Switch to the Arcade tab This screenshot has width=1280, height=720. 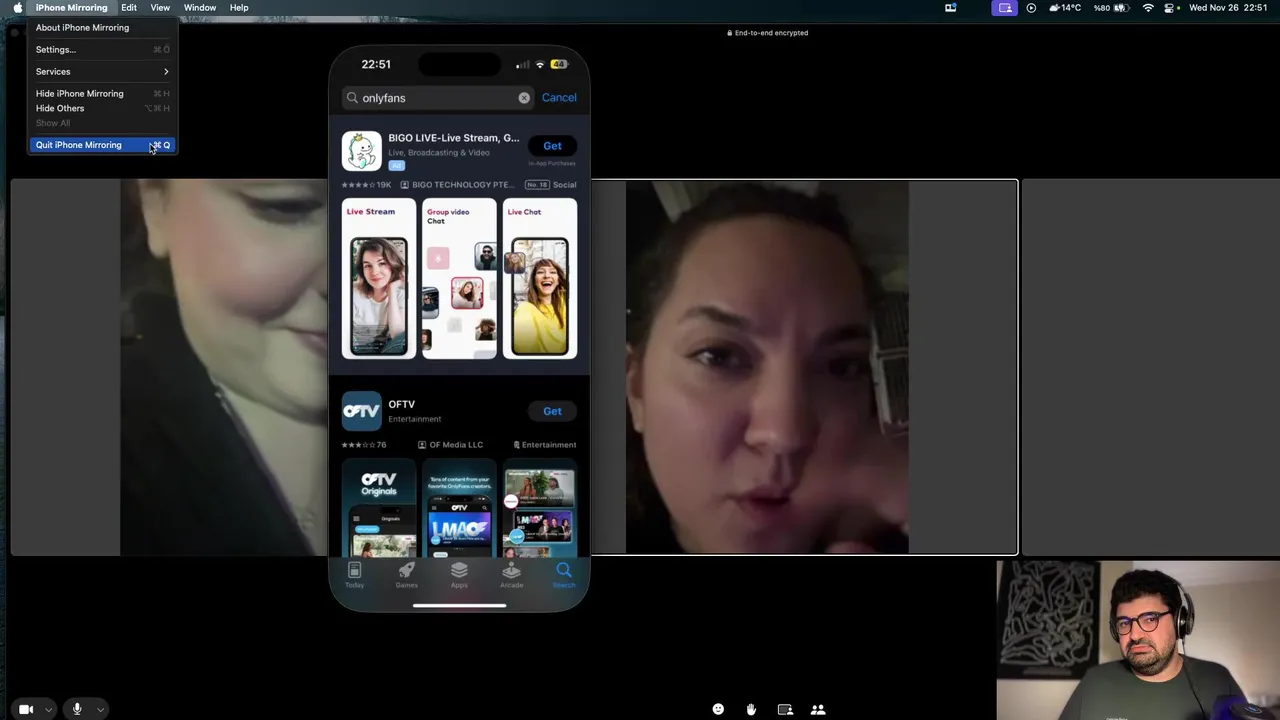pyautogui.click(x=511, y=575)
